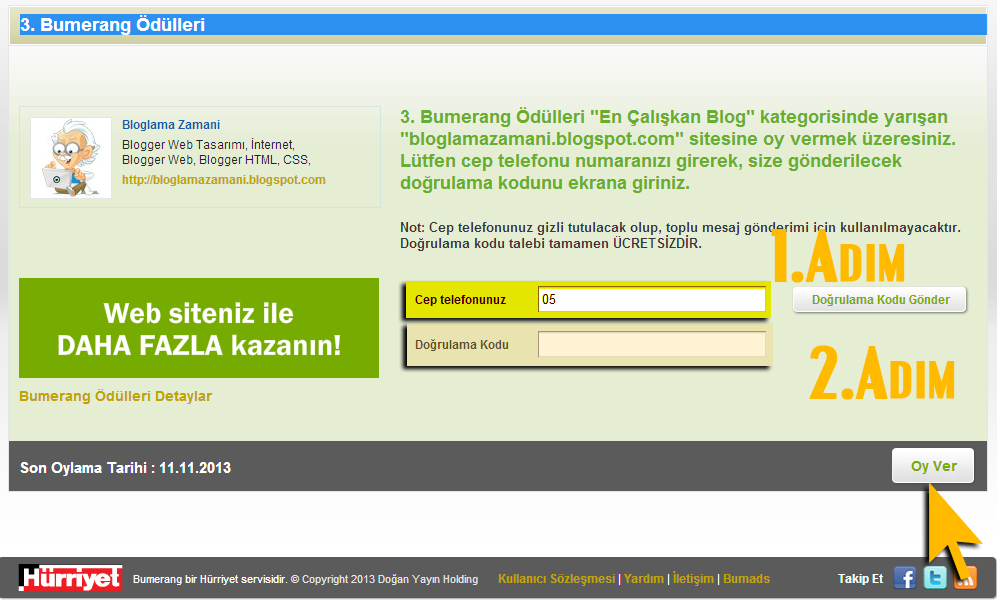The image size is (997, 606).
Task: Click the Cep telefonunuz label
Action: [x=460, y=300]
